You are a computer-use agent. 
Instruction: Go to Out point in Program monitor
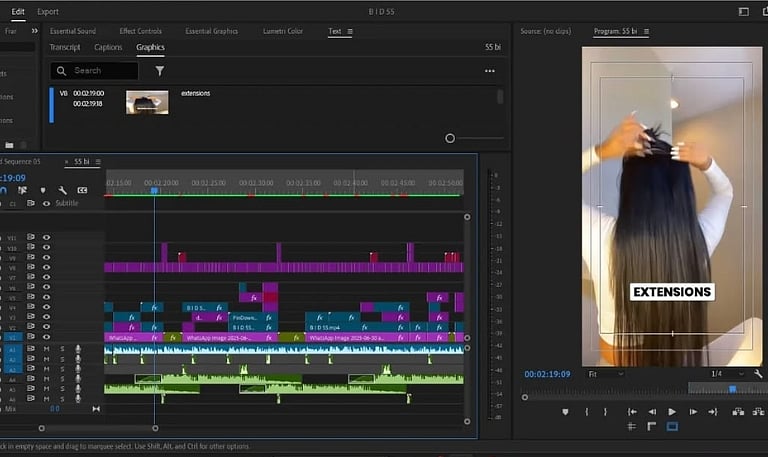click(x=713, y=412)
